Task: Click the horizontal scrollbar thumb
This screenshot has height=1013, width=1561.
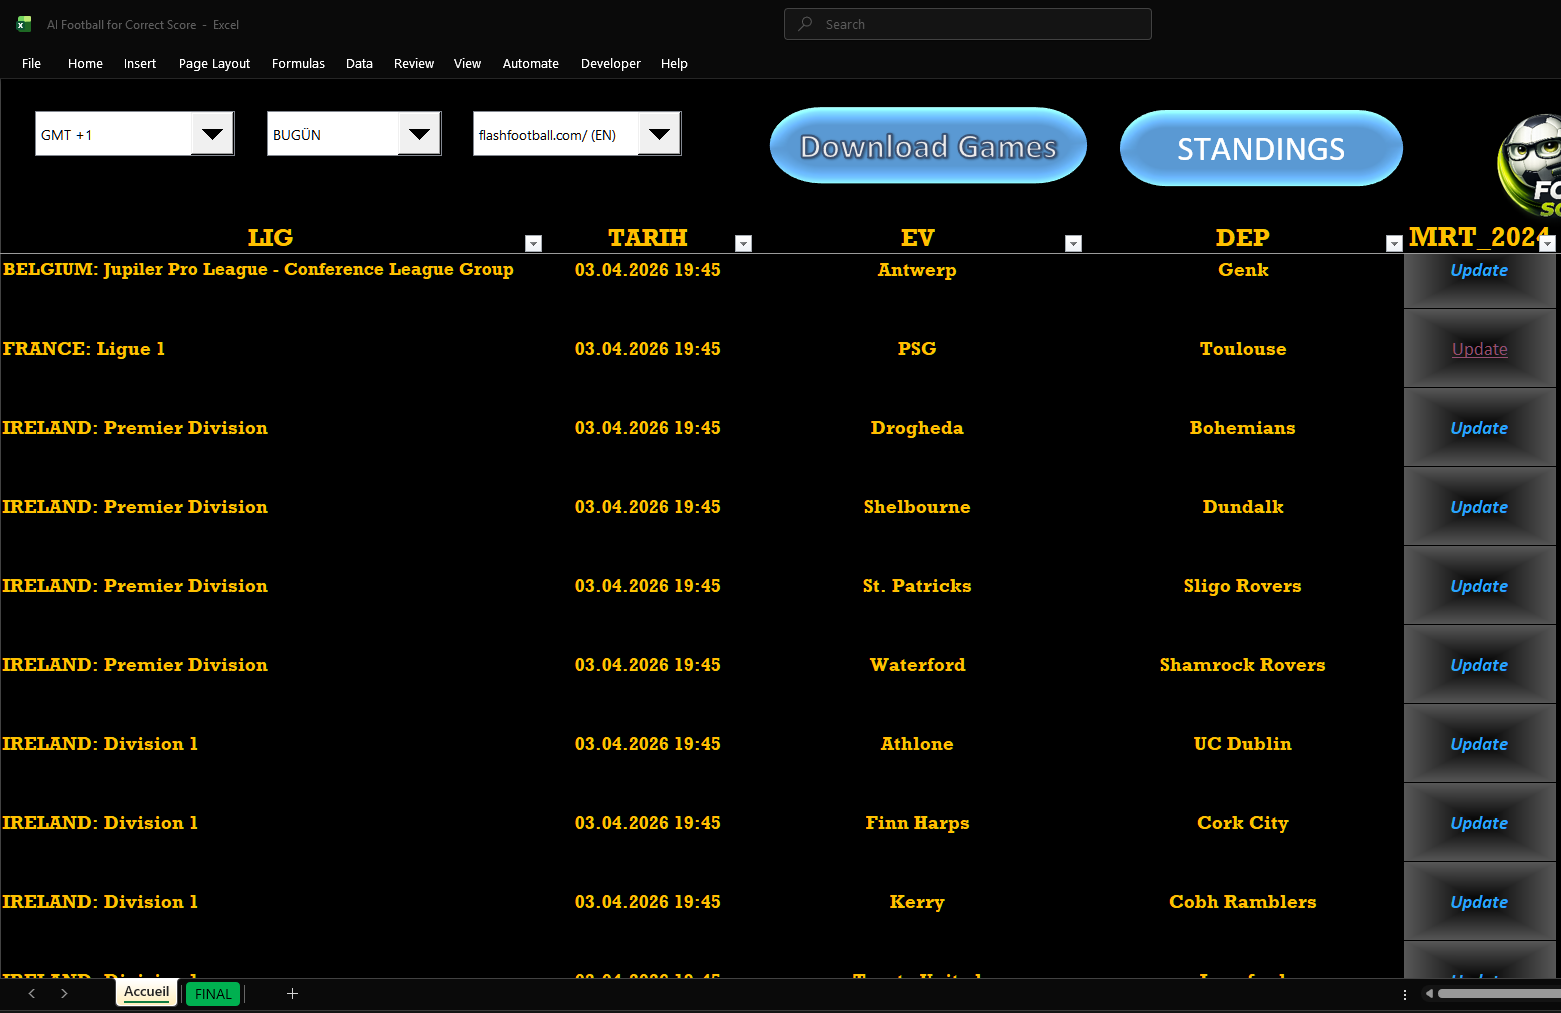Action: [x=1498, y=994]
